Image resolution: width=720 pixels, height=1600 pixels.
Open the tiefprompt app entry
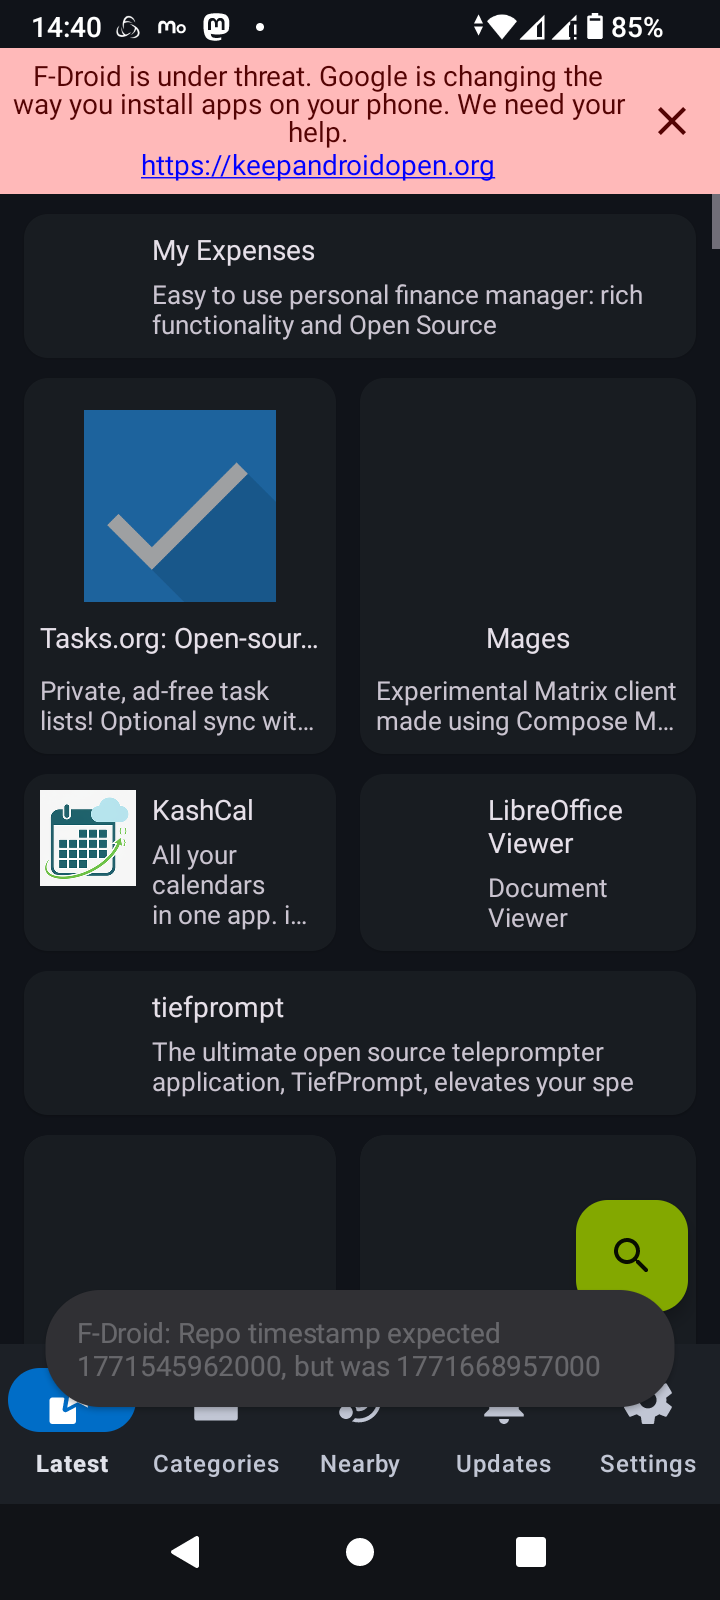point(360,1043)
